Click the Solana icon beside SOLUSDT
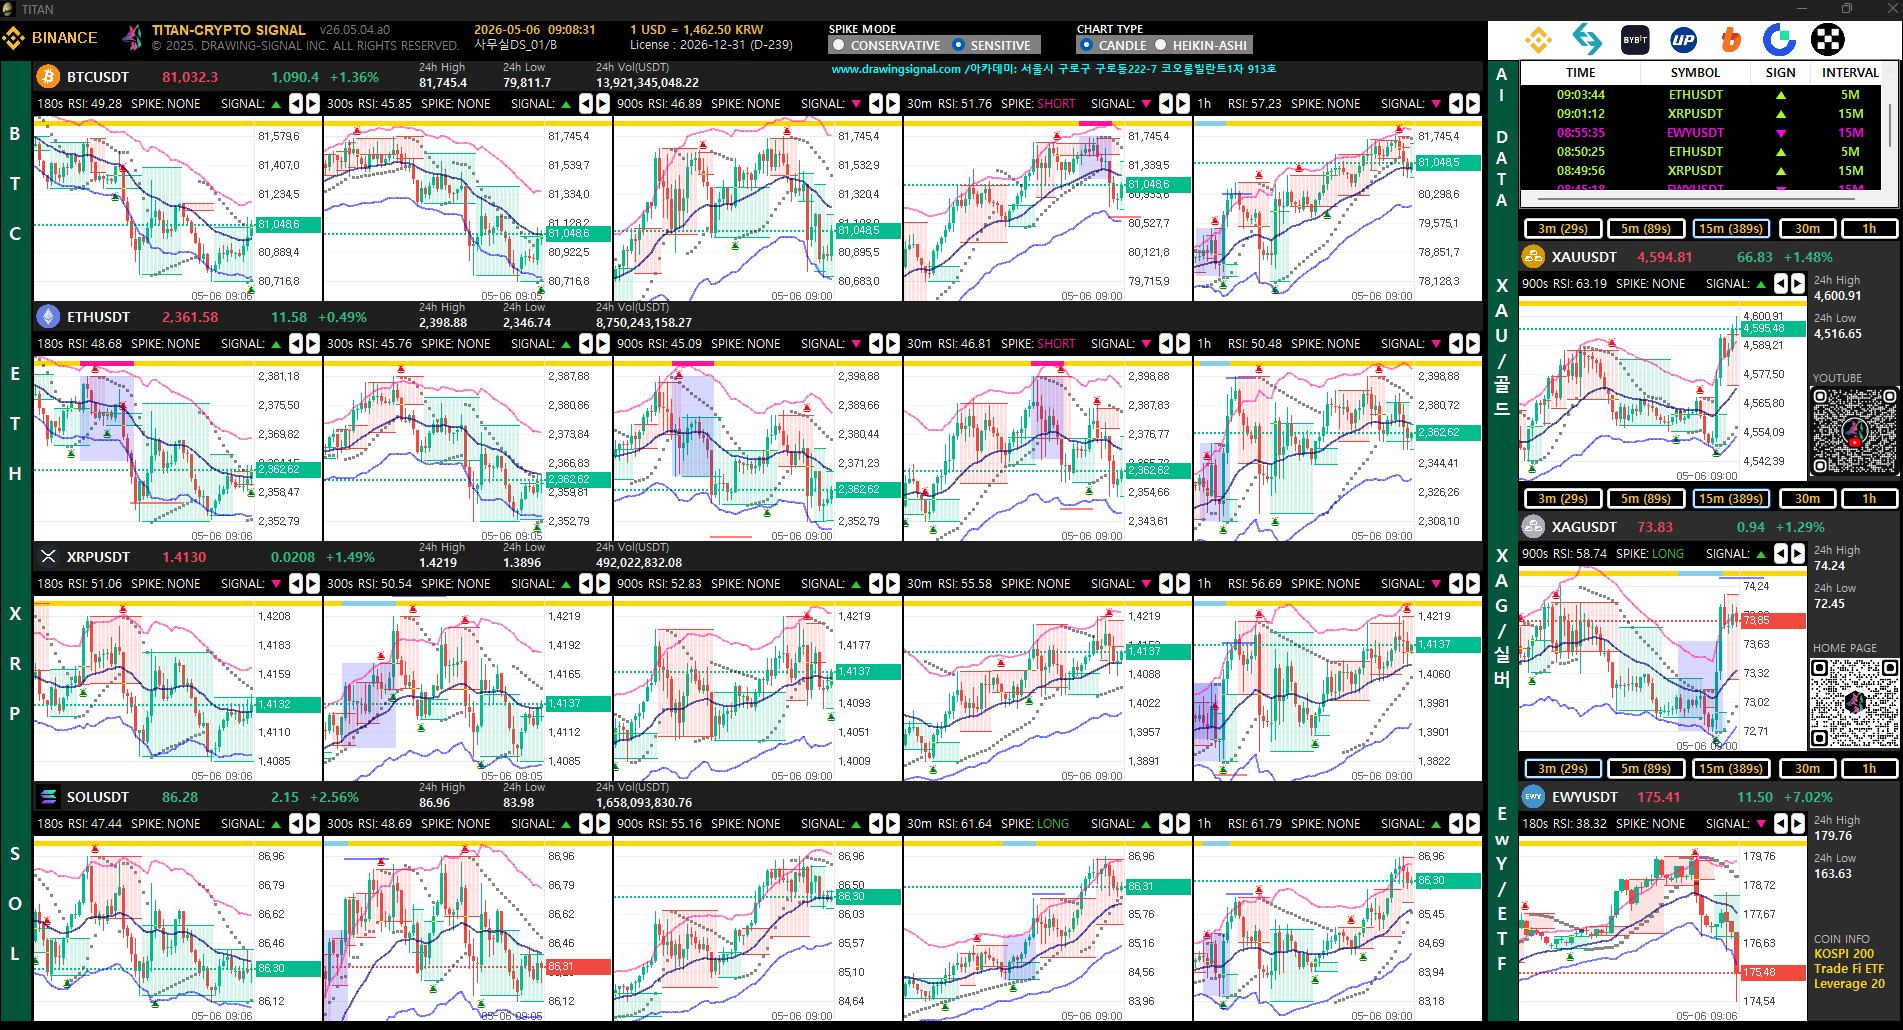The width and height of the screenshot is (1903, 1030). (x=48, y=797)
